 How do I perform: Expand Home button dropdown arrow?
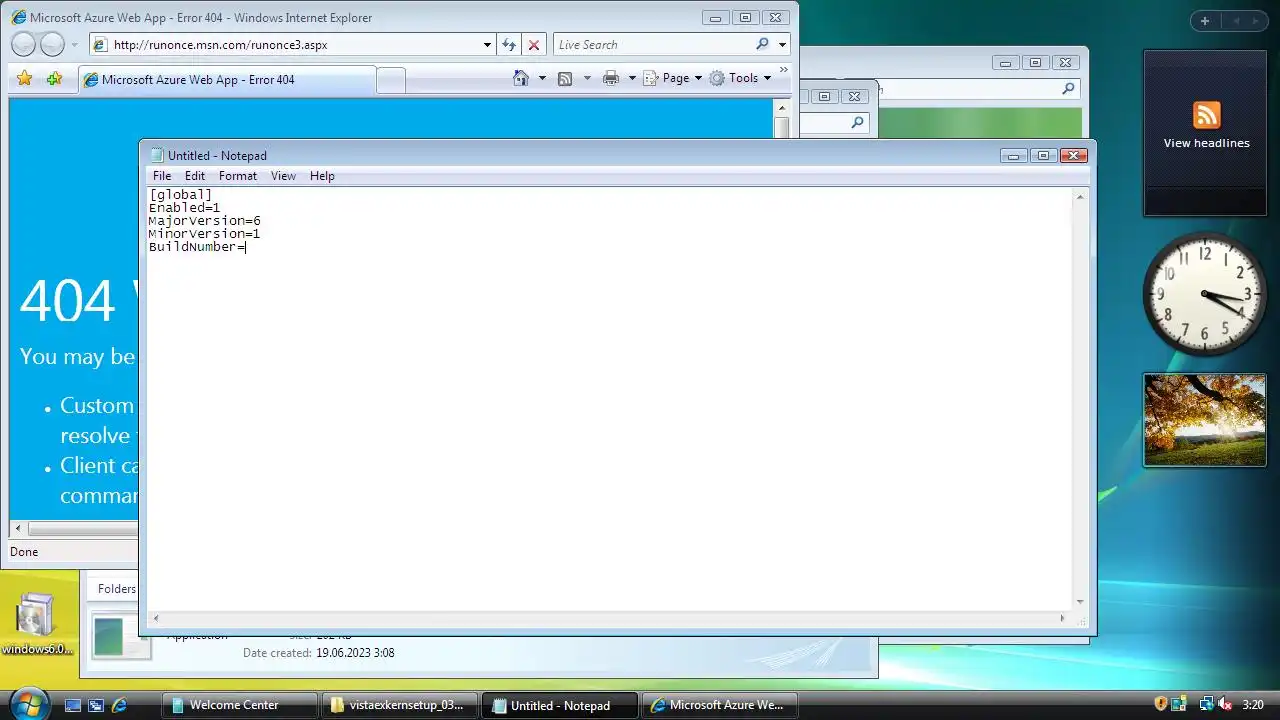tap(542, 78)
